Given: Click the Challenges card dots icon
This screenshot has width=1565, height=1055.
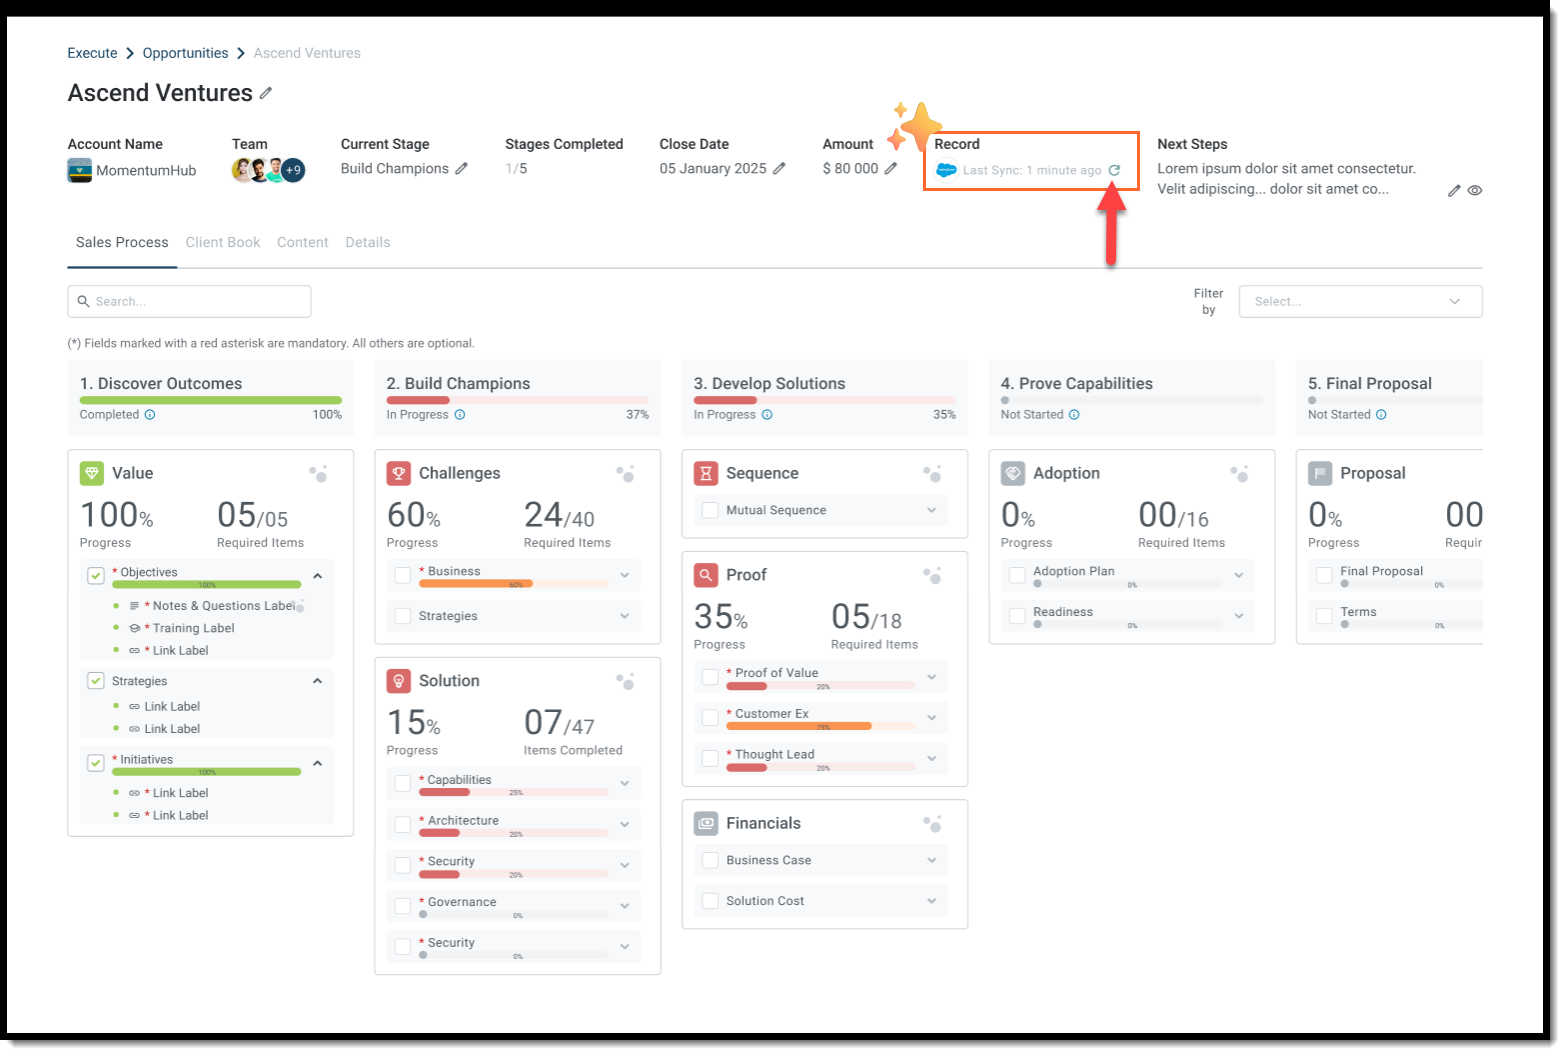Looking at the screenshot, I should 626,473.
